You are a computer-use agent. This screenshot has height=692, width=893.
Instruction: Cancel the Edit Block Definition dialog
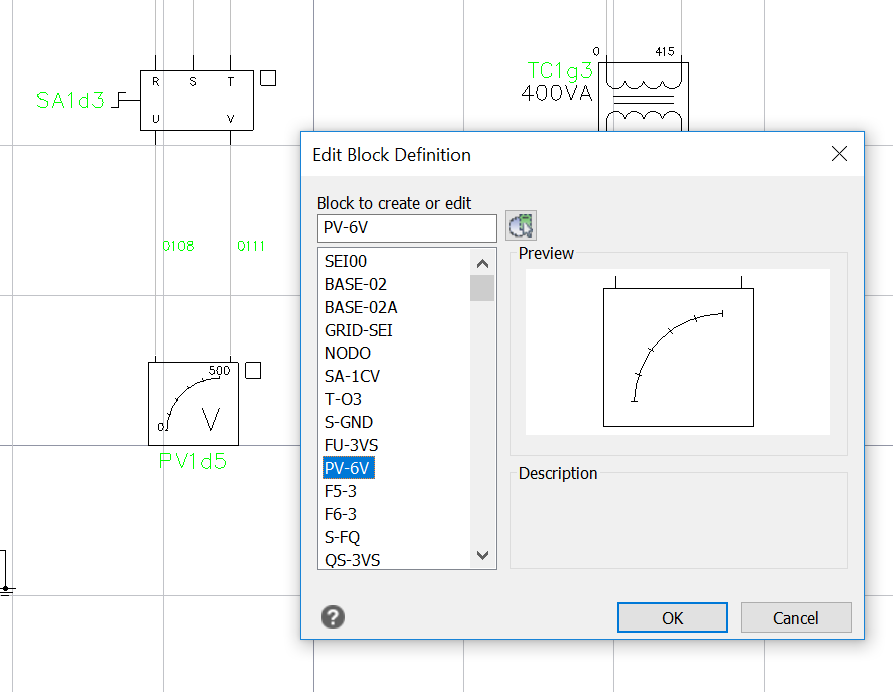(795, 618)
